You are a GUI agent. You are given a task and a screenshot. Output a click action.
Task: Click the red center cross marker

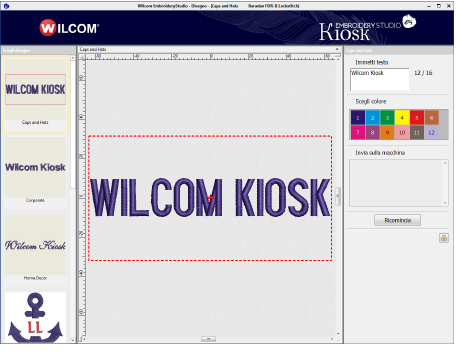[210, 199]
